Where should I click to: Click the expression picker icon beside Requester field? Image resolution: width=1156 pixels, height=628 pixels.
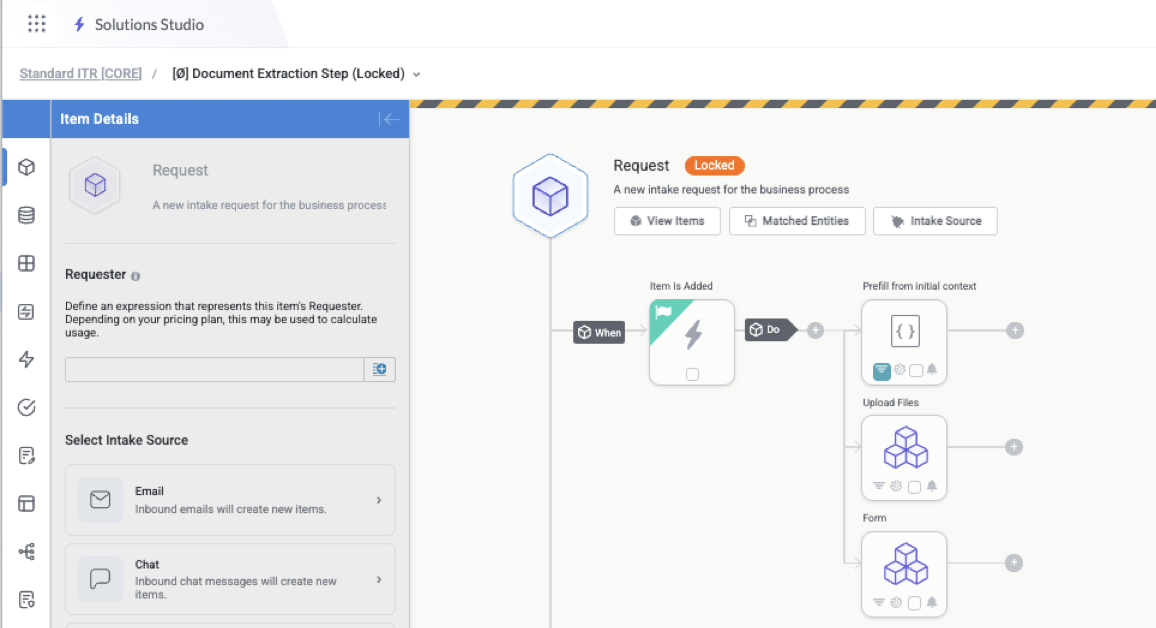380,370
